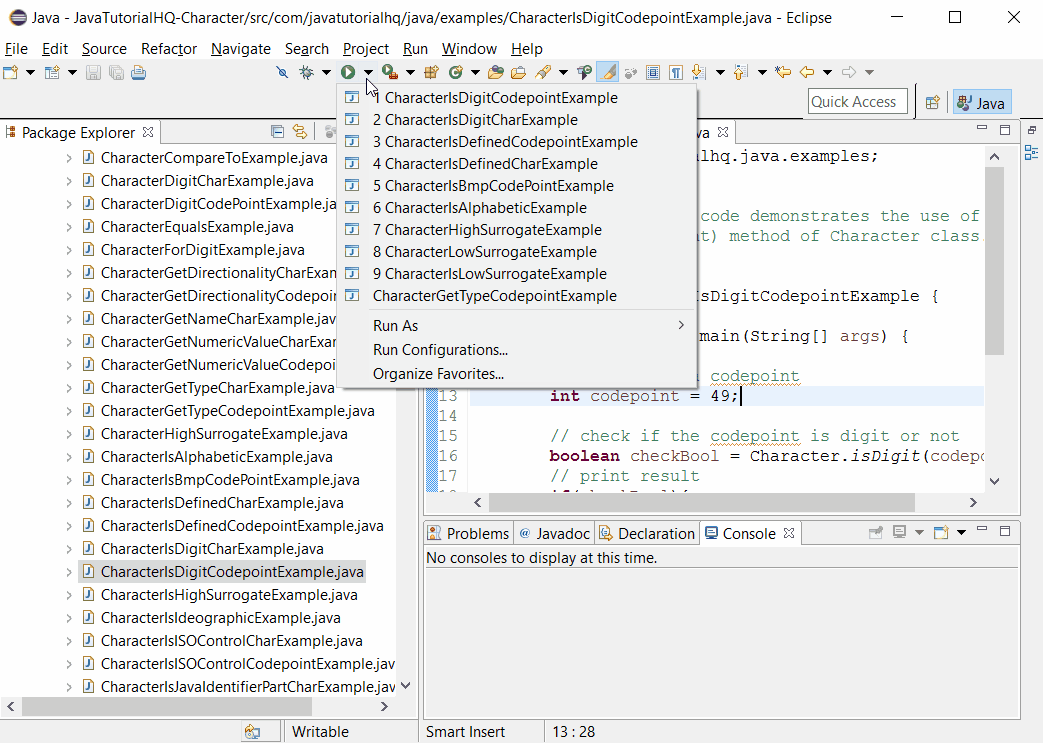Show whitespace characters using the pilcrow icon

[x=676, y=72]
